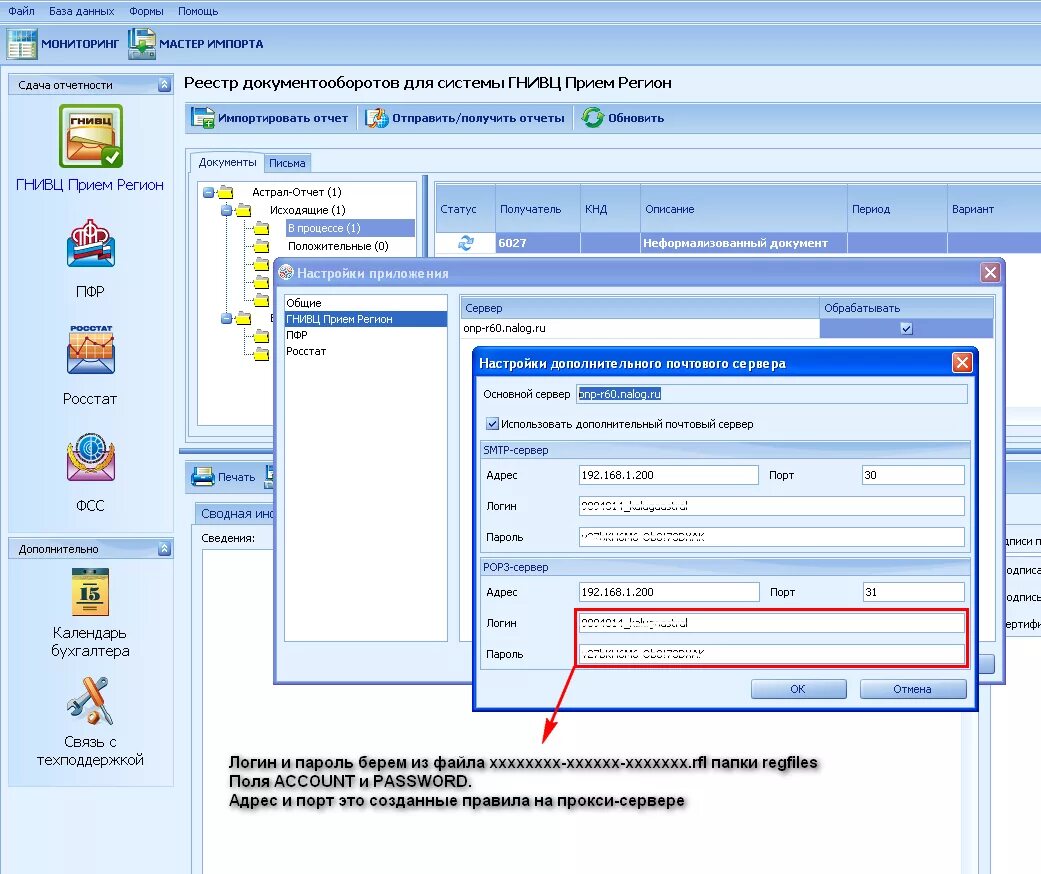Click the SMTP Пароль field
Viewport: 1041px width, 874px height.
click(771, 537)
